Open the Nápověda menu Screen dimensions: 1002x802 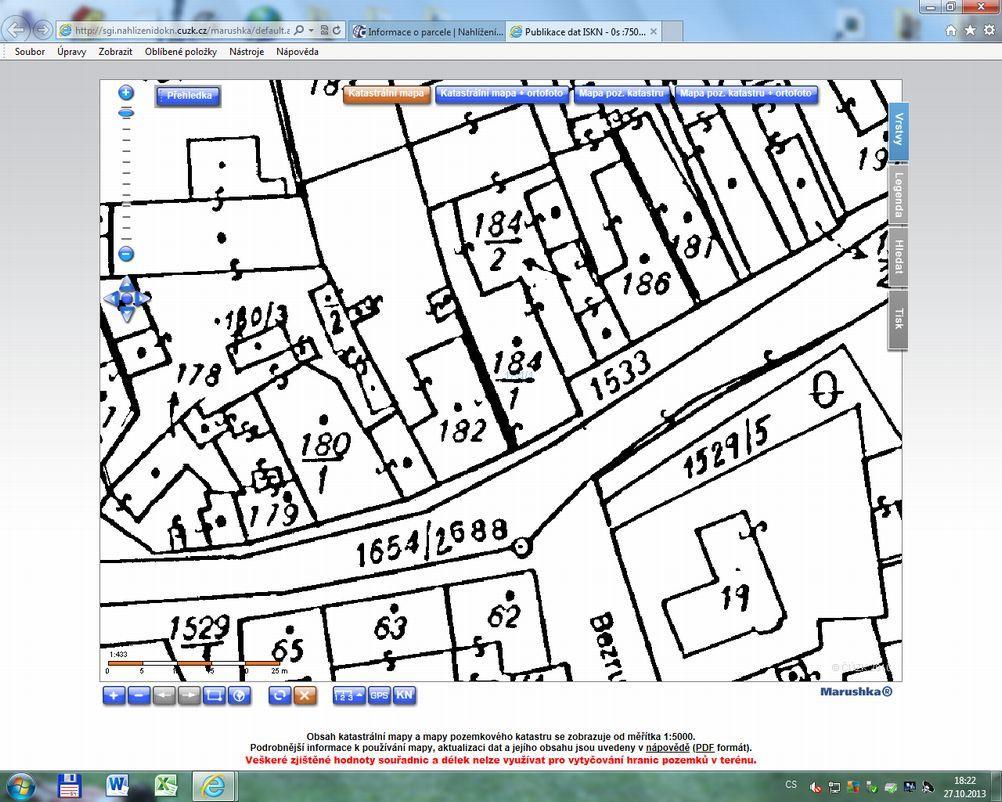pos(297,52)
